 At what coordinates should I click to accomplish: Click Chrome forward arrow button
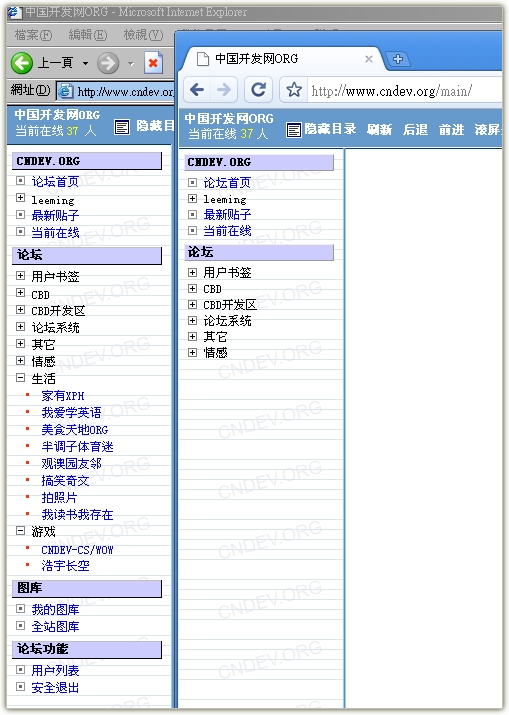tap(224, 90)
